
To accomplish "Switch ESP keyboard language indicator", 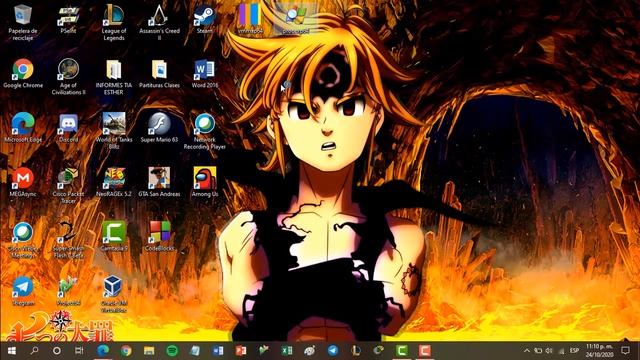I will pyautogui.click(x=574, y=351).
